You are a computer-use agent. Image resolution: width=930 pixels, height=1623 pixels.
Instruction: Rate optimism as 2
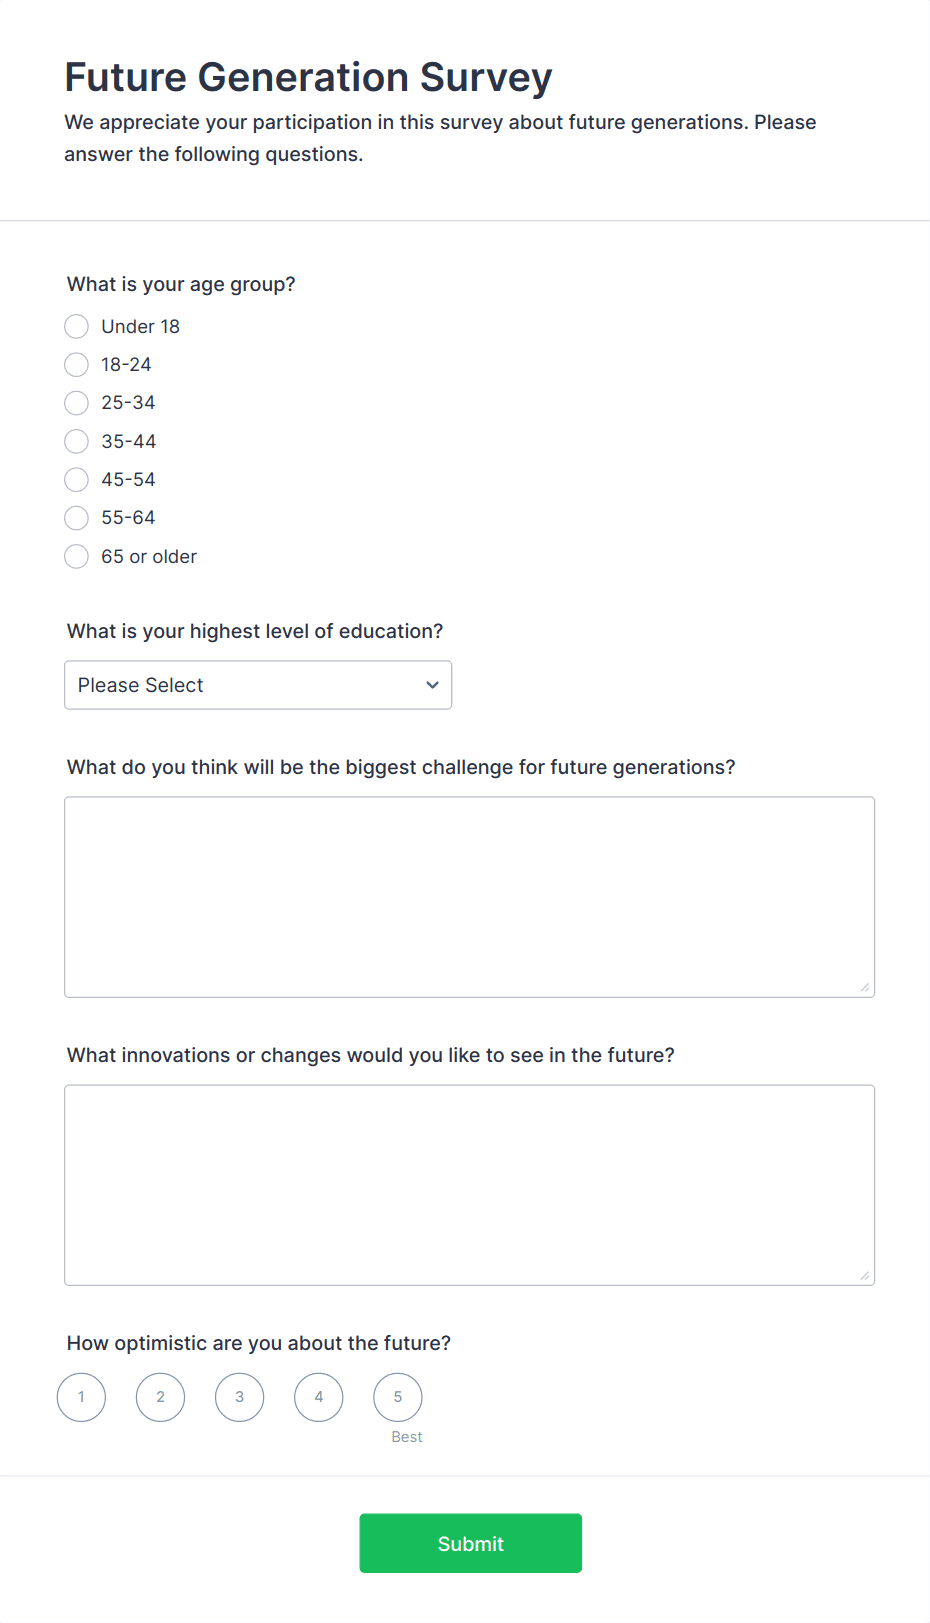click(x=160, y=1397)
